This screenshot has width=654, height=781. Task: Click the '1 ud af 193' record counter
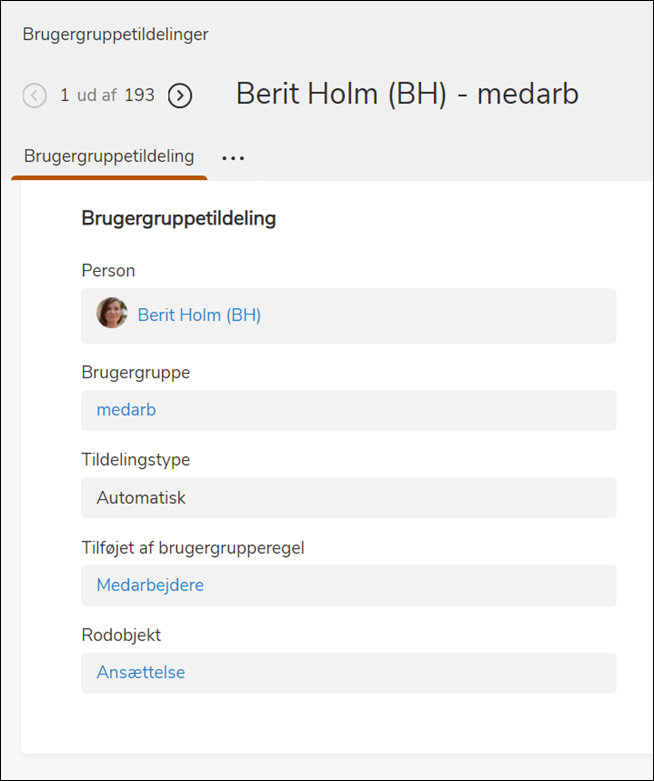(x=107, y=96)
